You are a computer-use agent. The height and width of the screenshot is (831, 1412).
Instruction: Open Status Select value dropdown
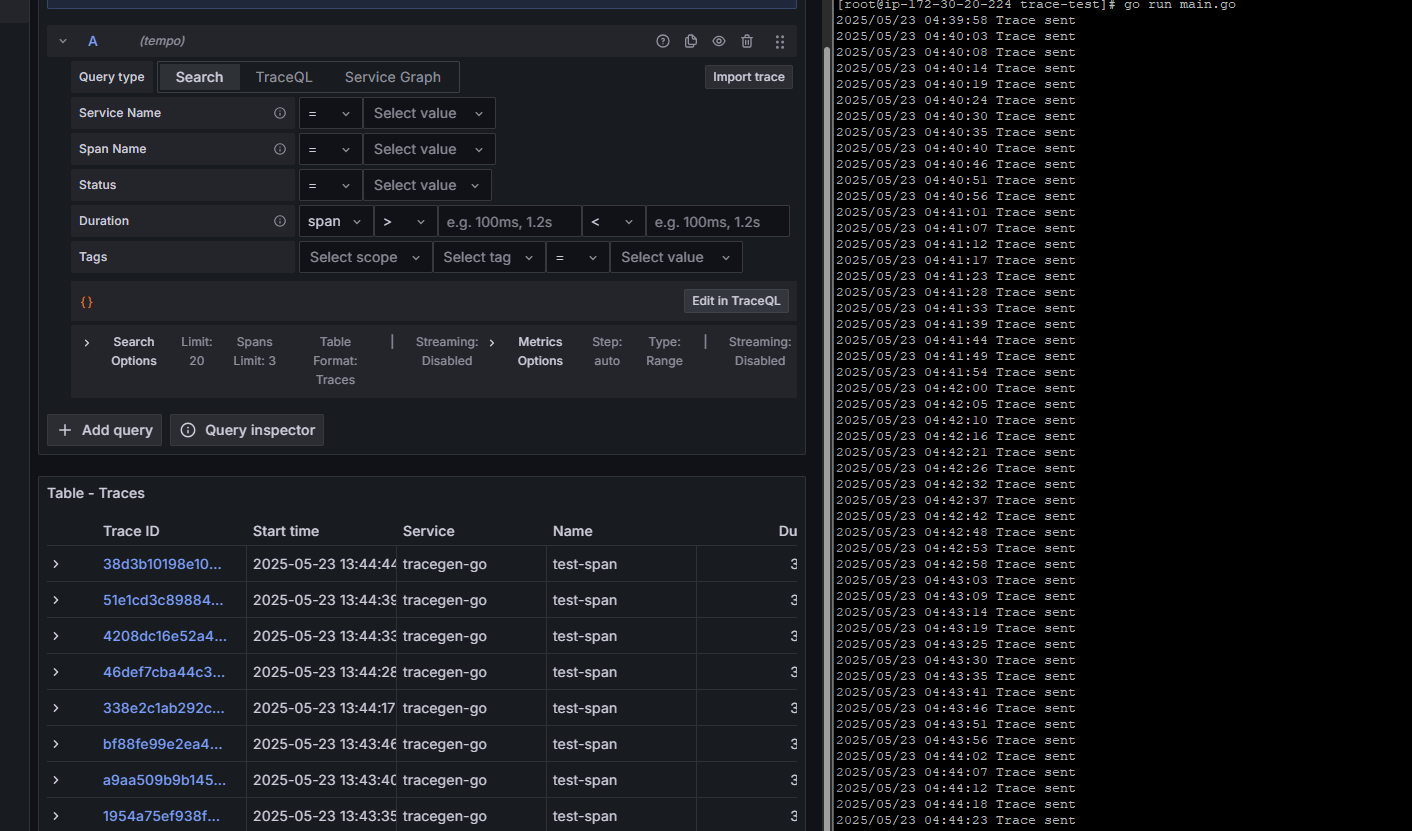point(427,185)
